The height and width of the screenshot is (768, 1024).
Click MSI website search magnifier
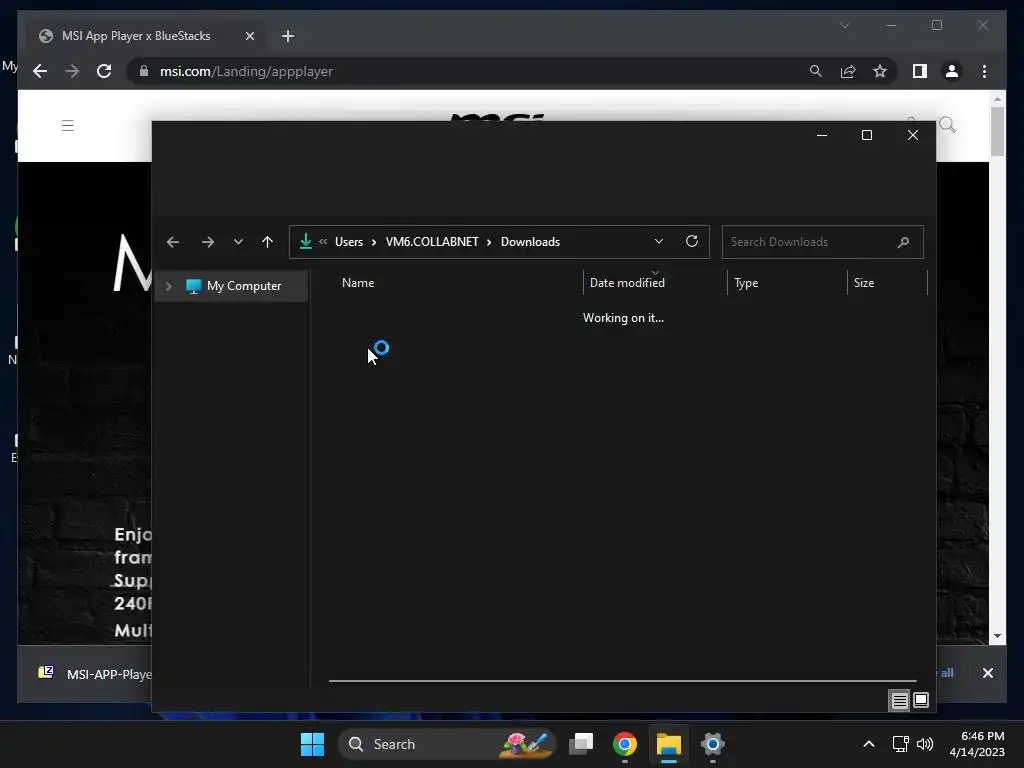947,125
